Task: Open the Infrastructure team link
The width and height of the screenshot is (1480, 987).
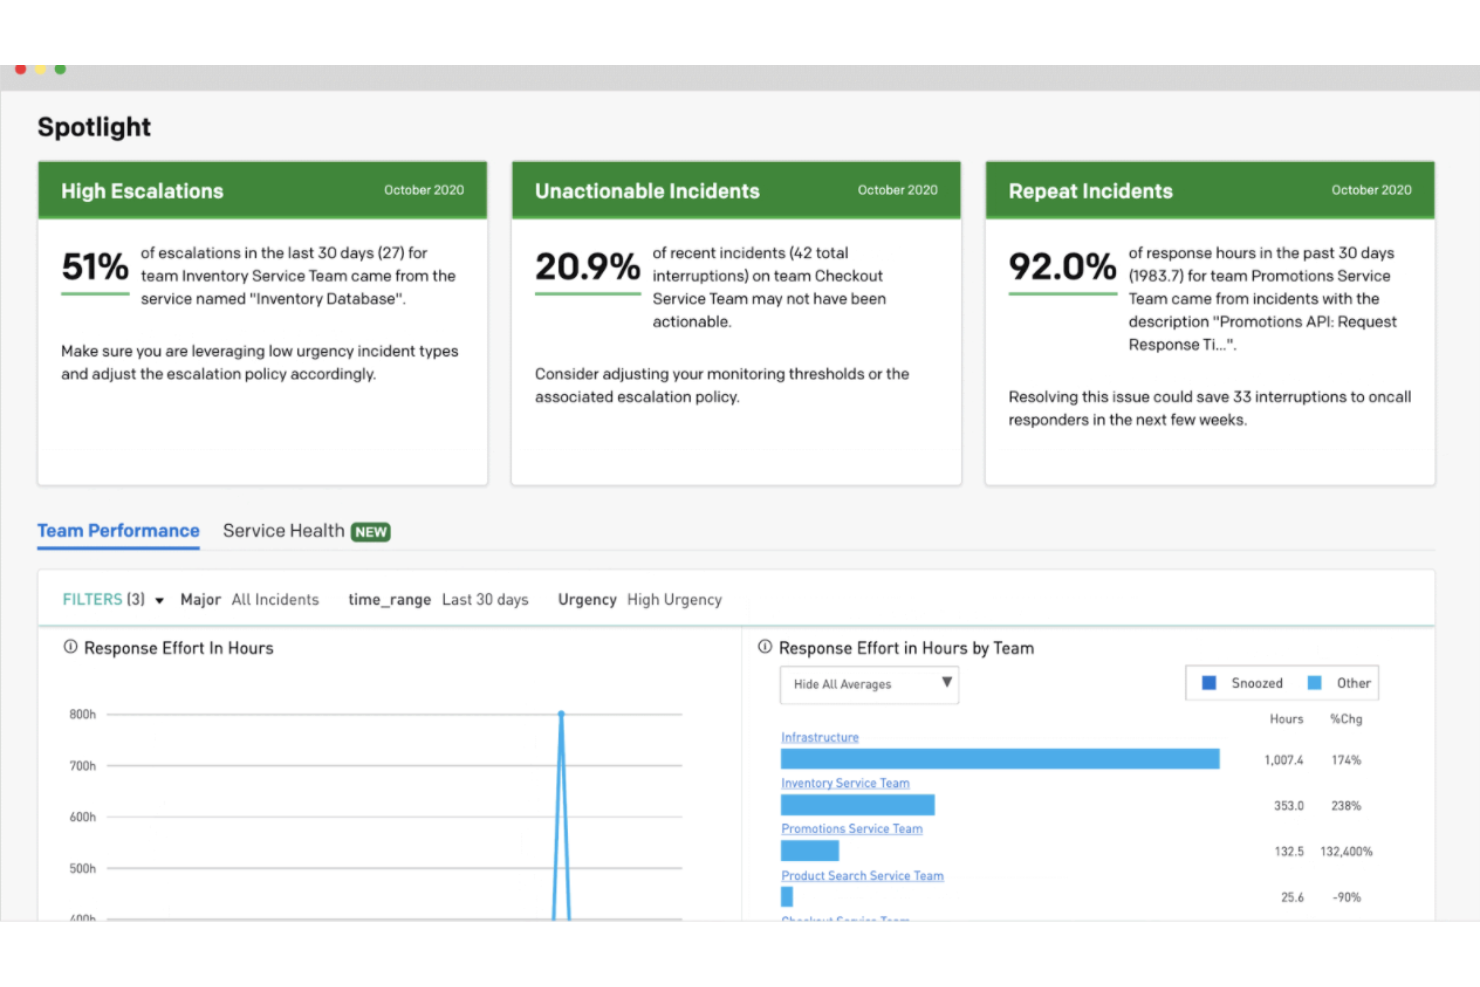Action: click(x=819, y=737)
